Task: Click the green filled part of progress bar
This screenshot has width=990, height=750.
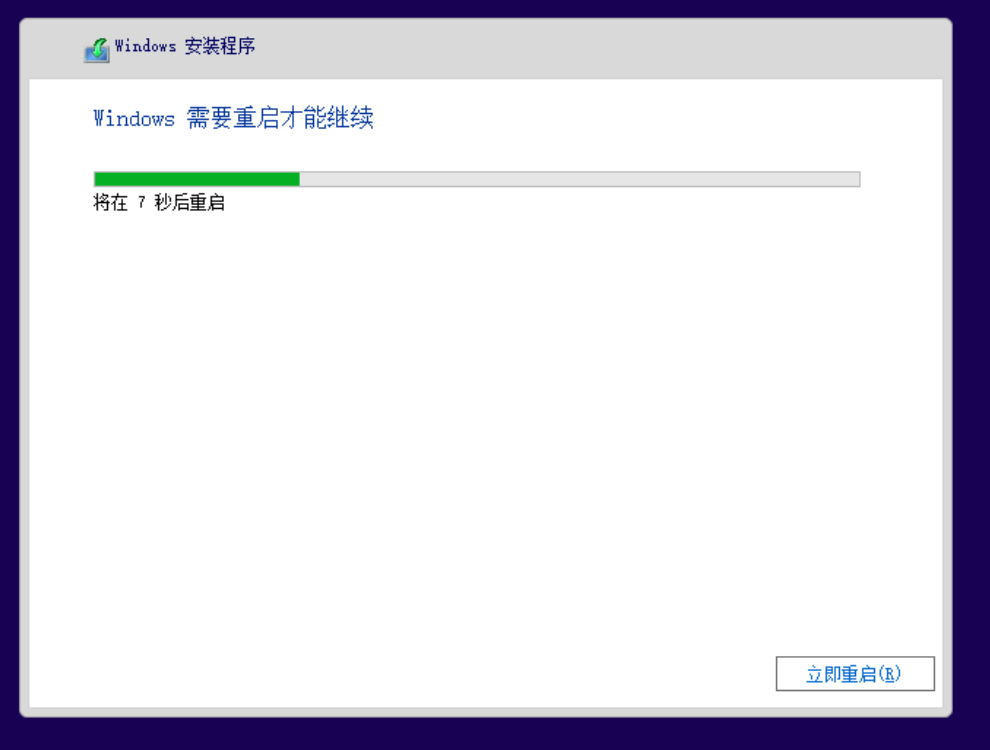Action: (x=197, y=179)
